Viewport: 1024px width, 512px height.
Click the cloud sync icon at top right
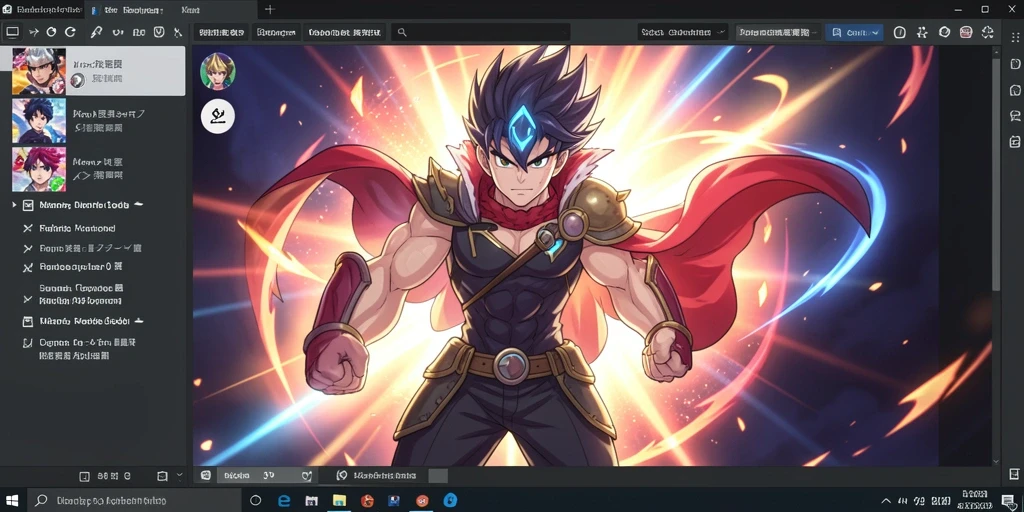tap(987, 33)
